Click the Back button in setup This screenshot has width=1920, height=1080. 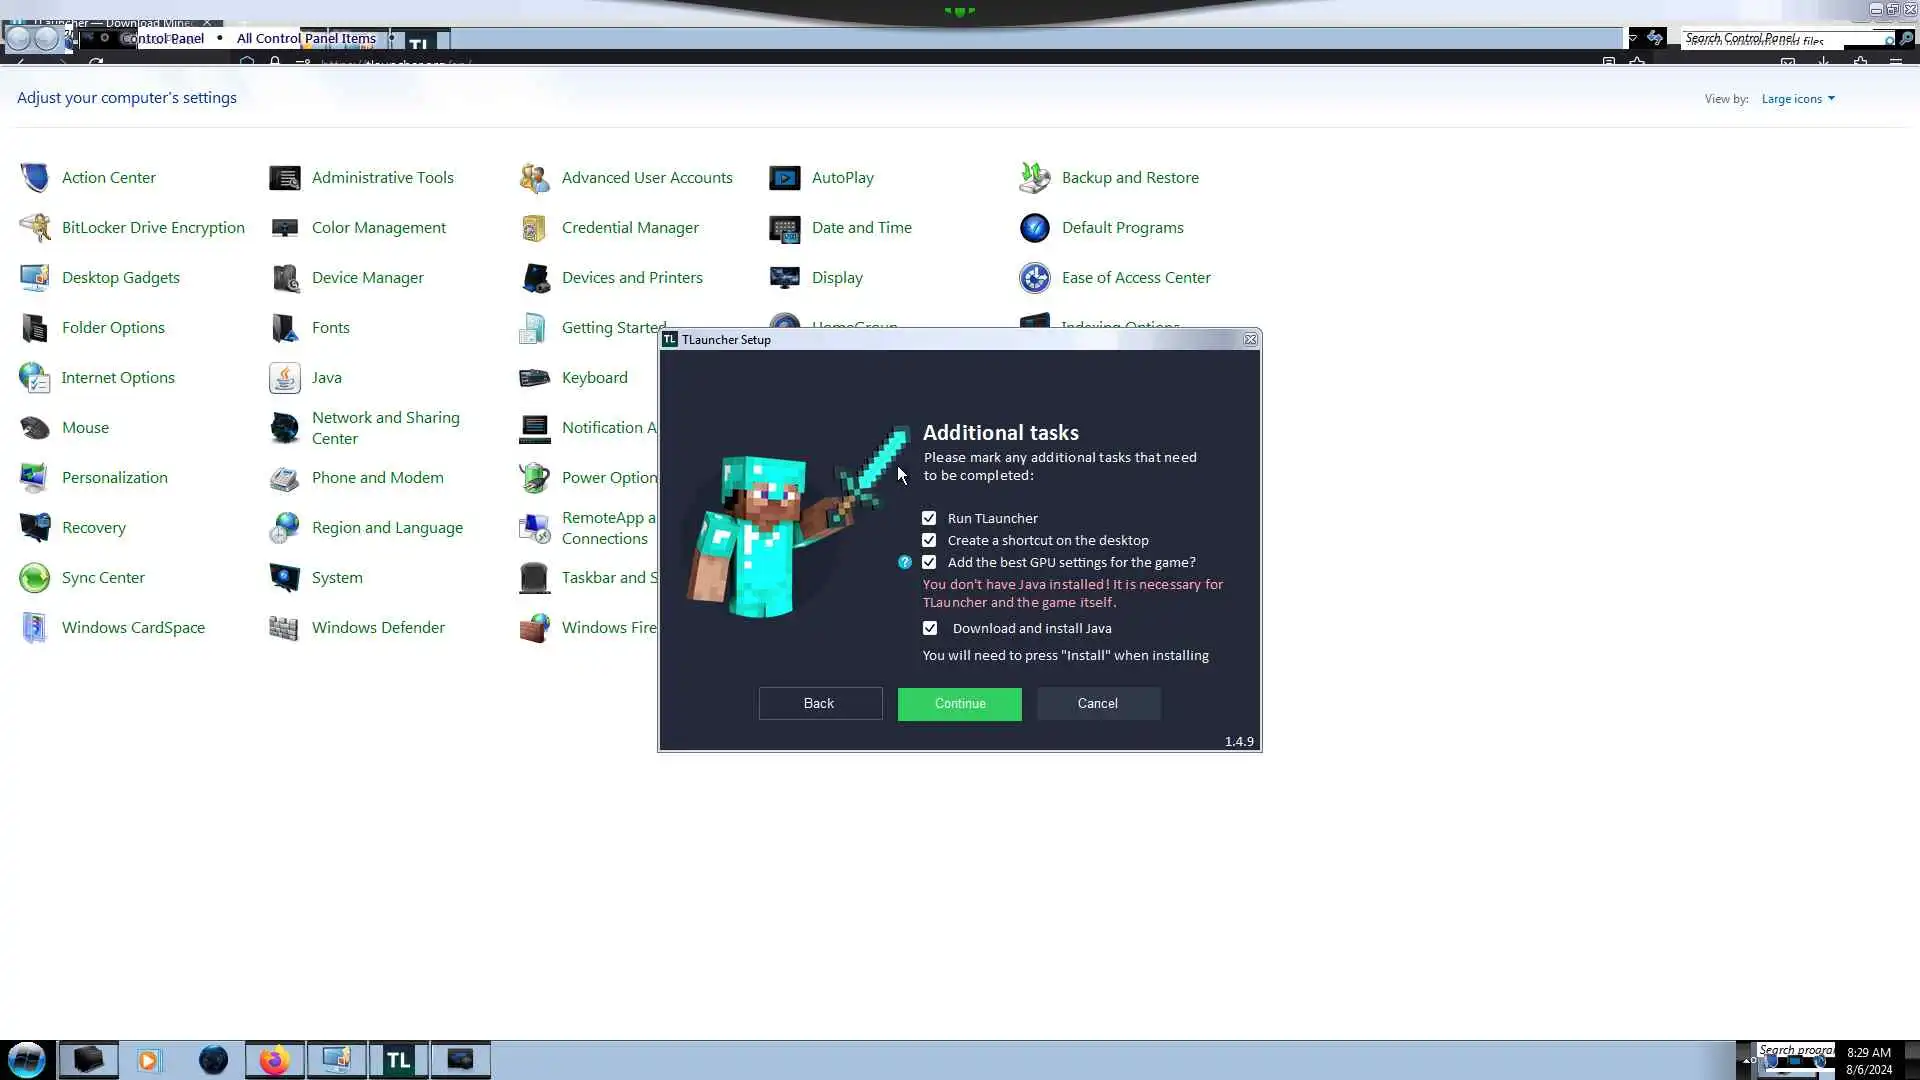tap(820, 703)
